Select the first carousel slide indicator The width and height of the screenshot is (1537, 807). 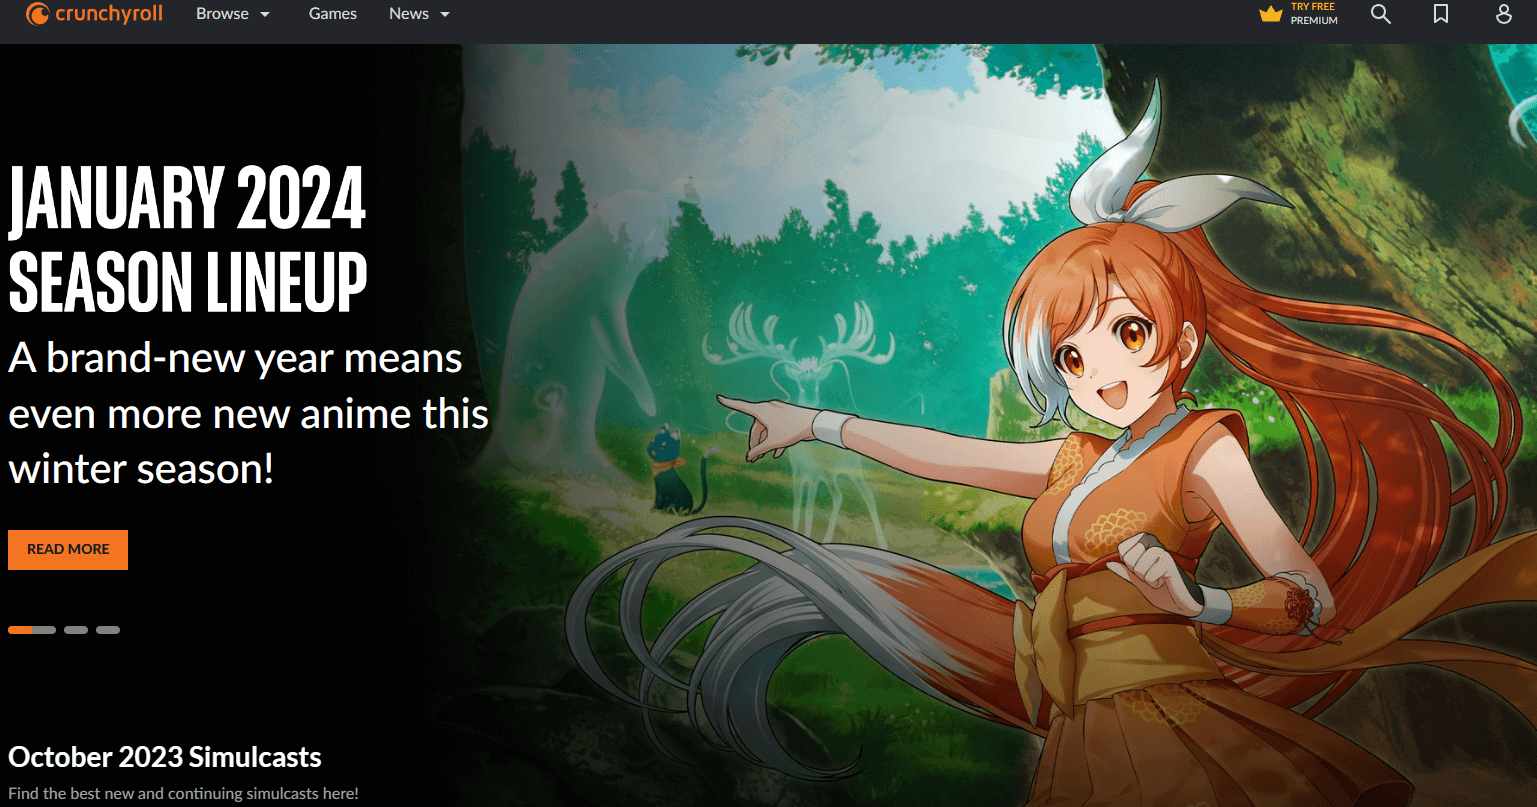click(x=32, y=630)
